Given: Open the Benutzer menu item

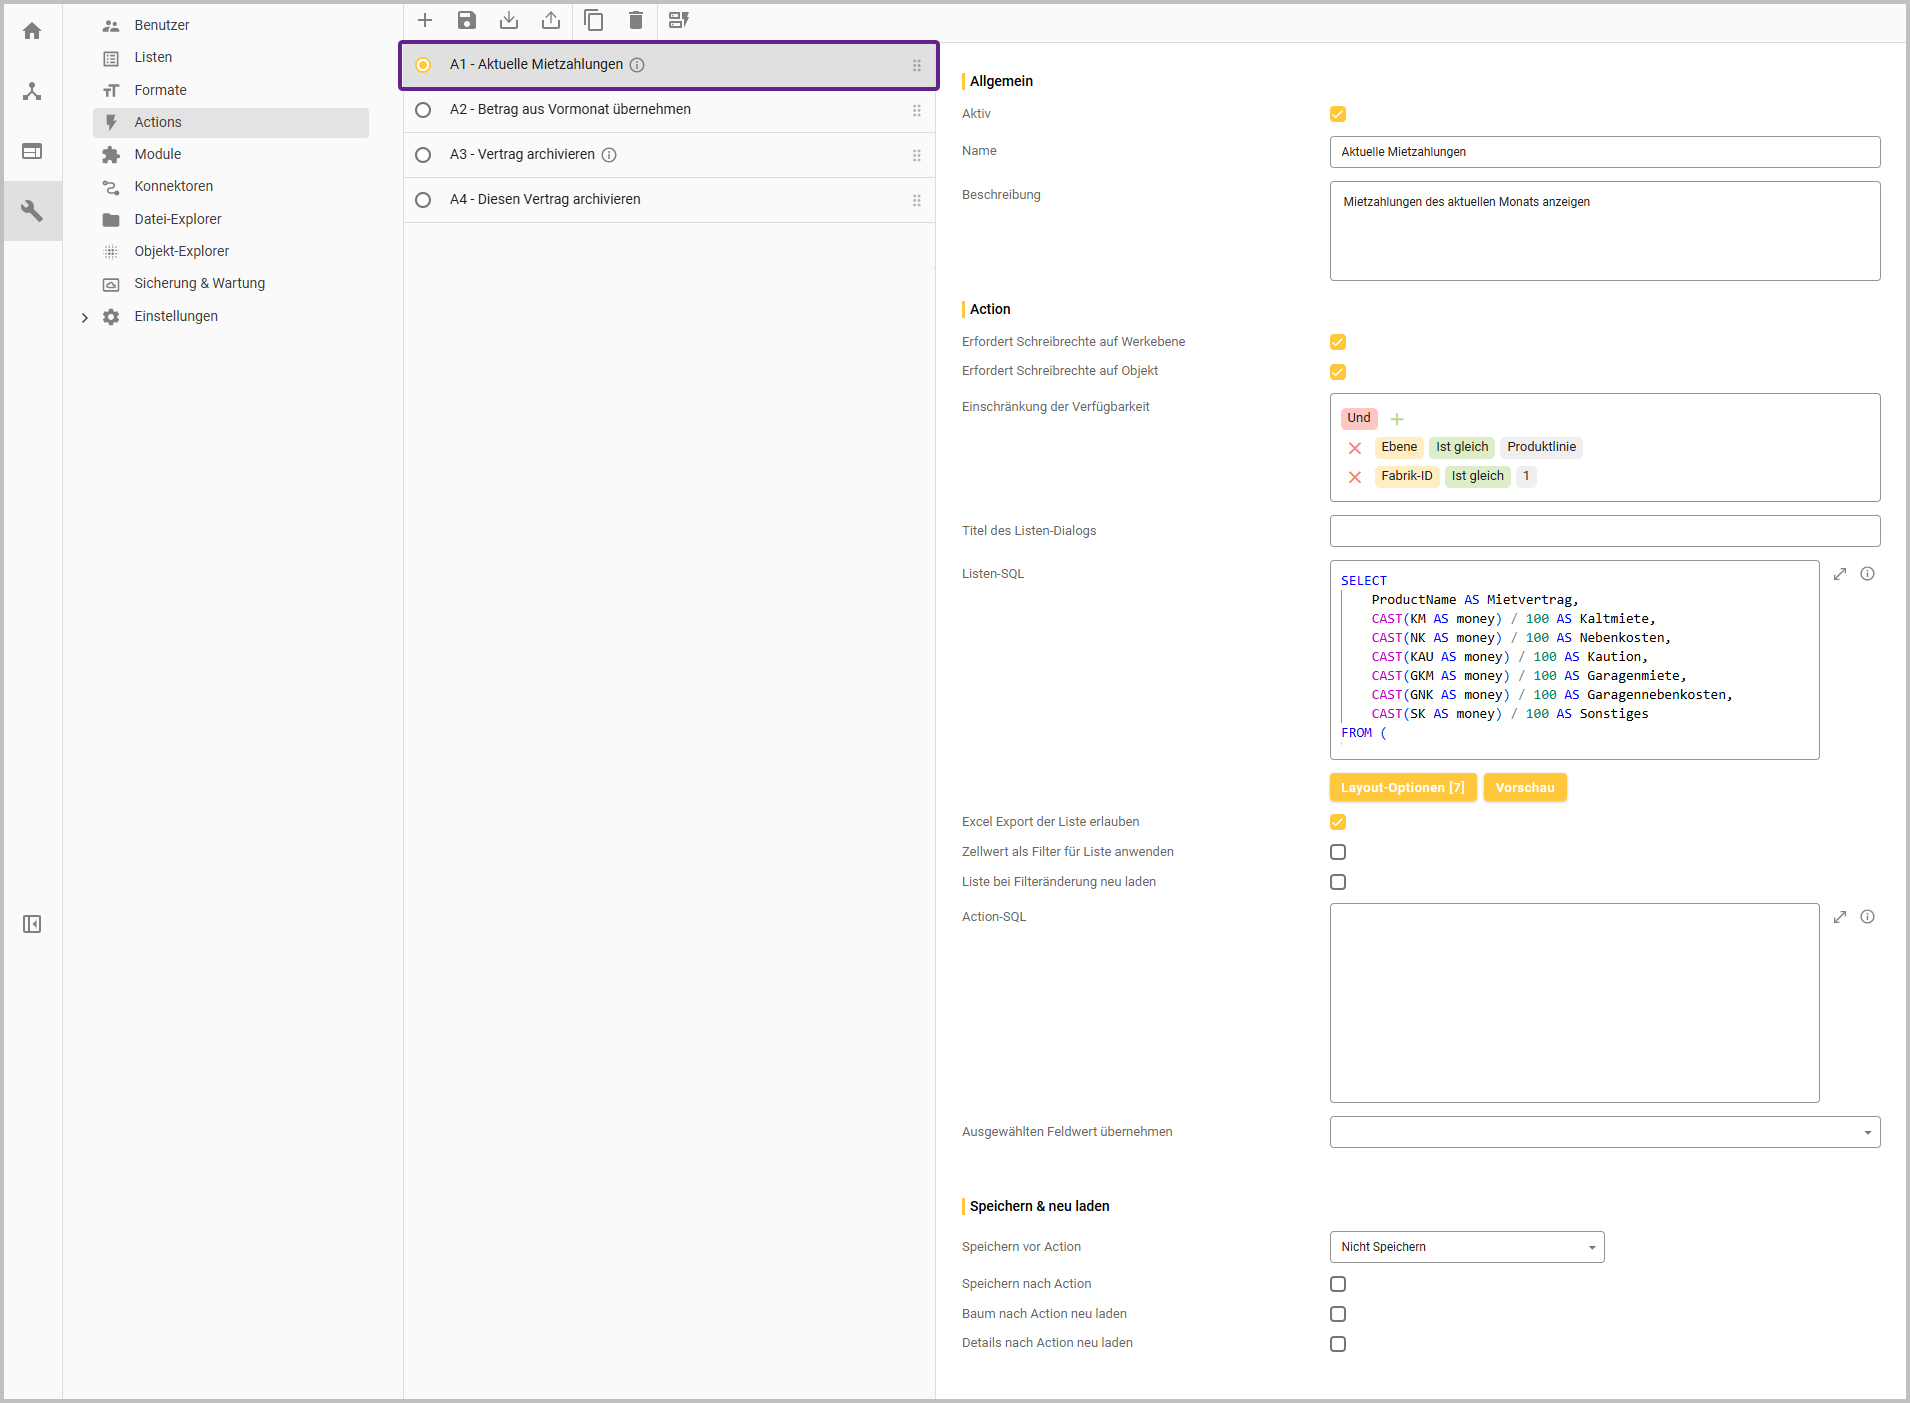Looking at the screenshot, I should click(162, 25).
